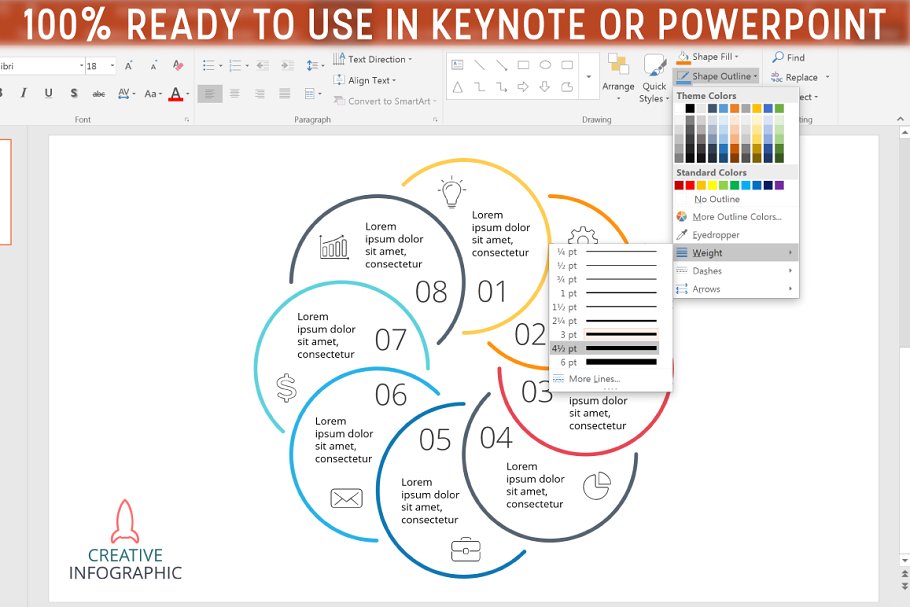Click the Clear All Formatting icon

click(178, 66)
